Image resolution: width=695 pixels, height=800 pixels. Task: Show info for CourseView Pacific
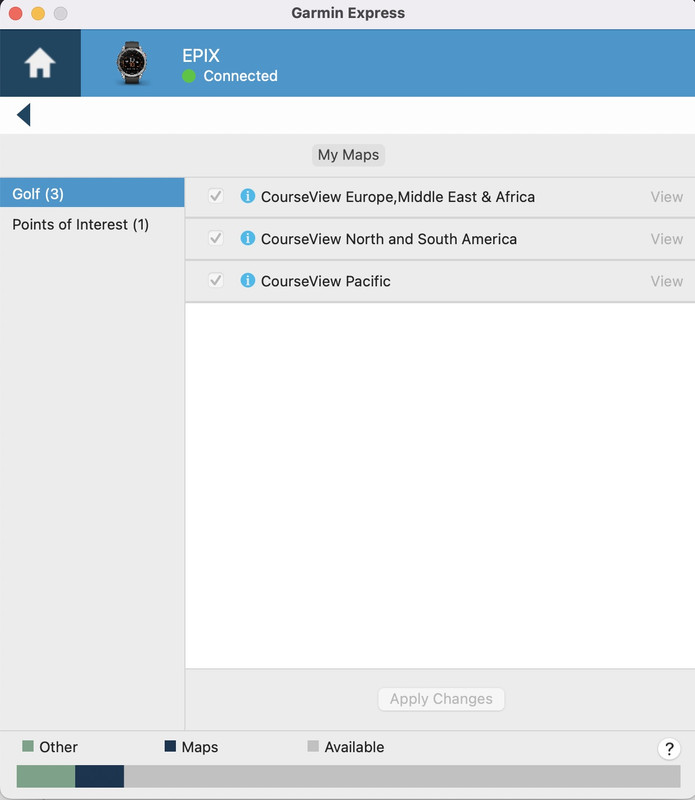[247, 280]
